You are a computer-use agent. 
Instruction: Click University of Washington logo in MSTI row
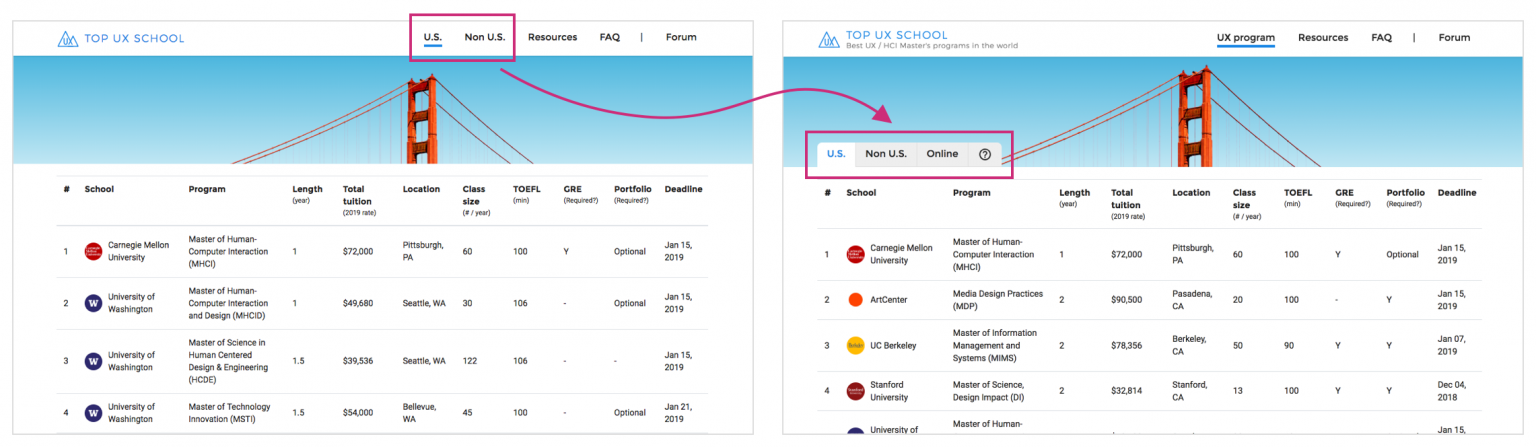(x=93, y=412)
